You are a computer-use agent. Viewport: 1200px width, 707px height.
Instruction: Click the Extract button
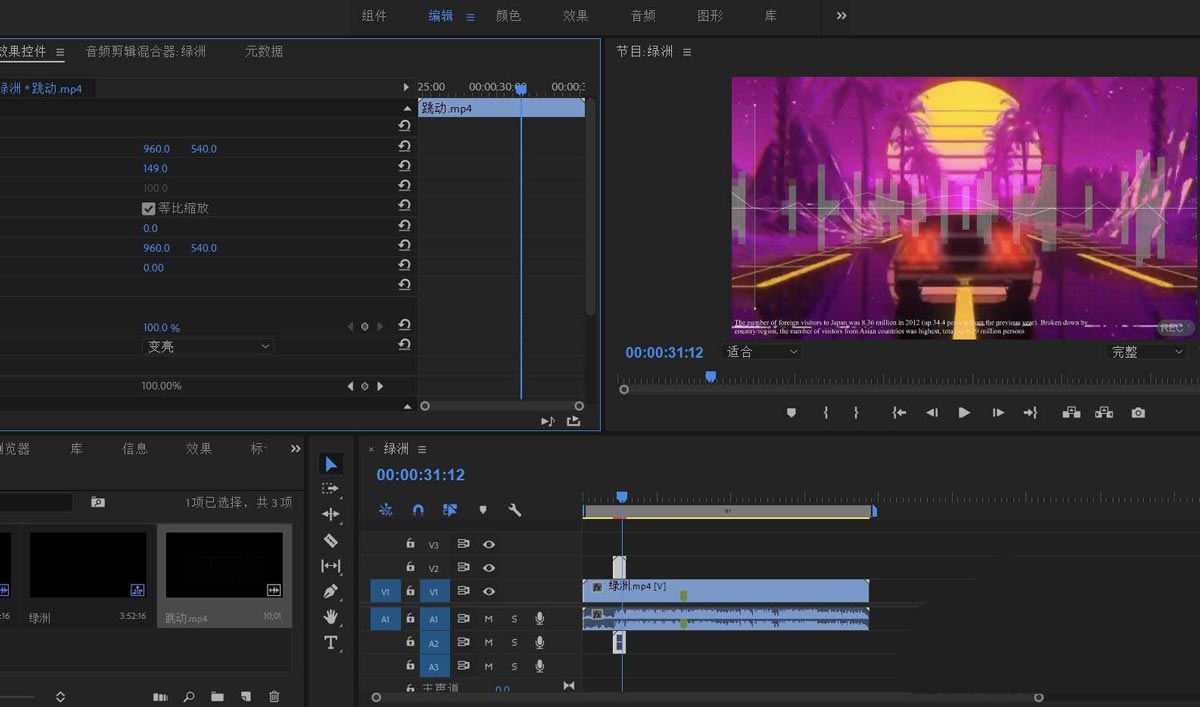pos(1104,412)
